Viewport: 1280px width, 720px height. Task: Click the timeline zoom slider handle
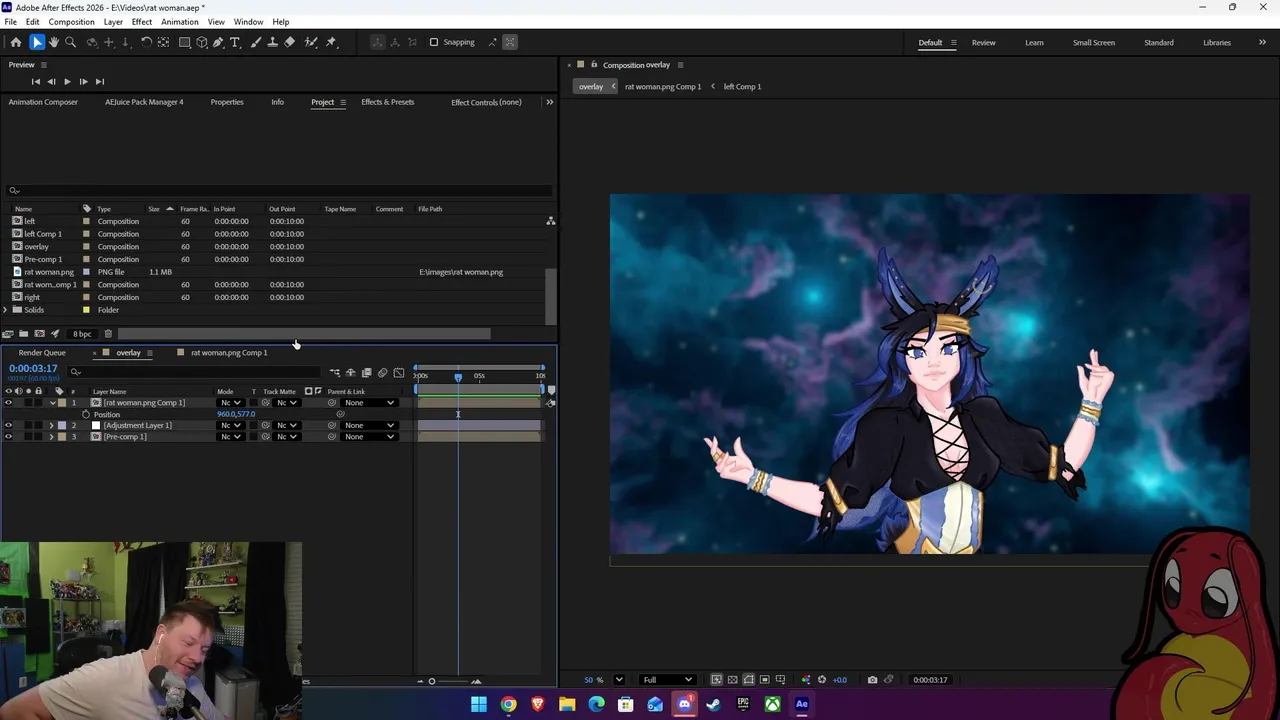tap(432, 681)
